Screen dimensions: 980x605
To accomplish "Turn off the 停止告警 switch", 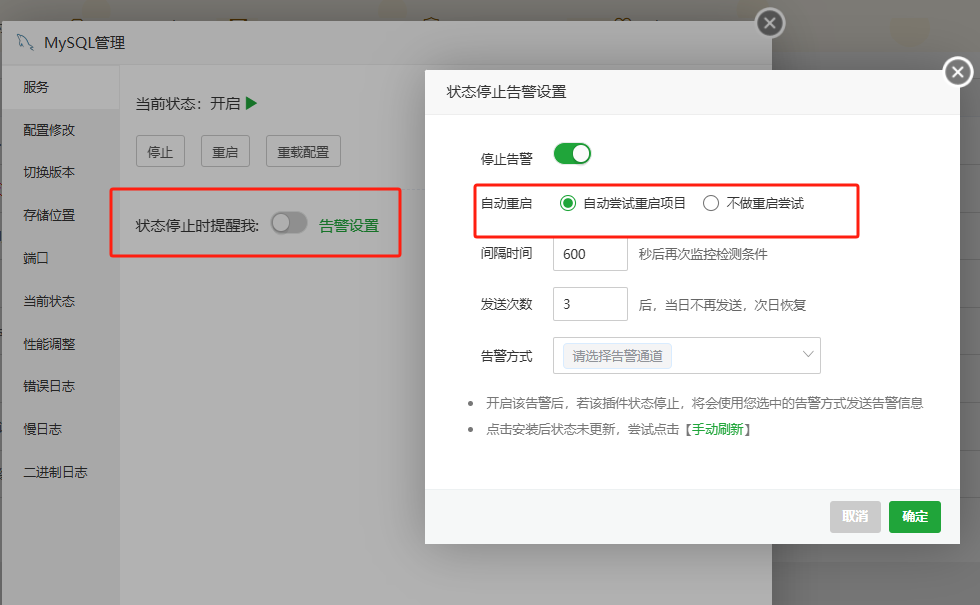I will (x=572, y=154).
